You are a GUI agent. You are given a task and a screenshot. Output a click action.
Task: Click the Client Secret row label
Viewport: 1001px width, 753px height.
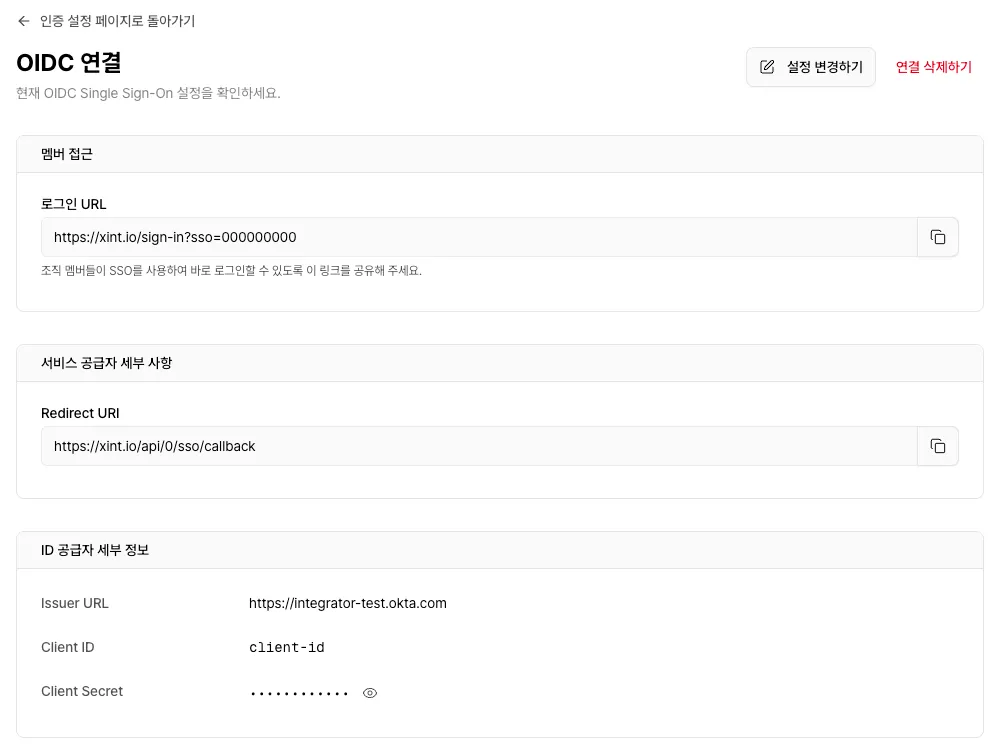pos(82,691)
